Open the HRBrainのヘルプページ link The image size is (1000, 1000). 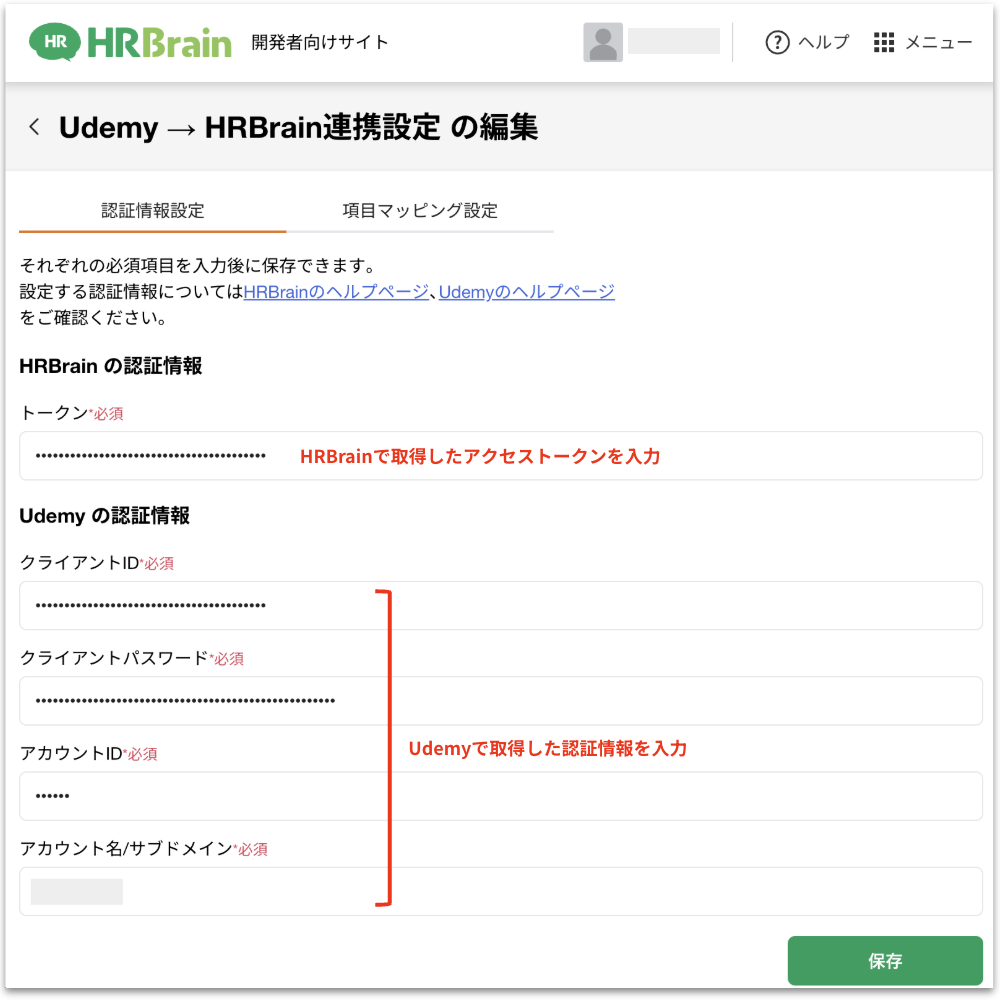point(336,292)
